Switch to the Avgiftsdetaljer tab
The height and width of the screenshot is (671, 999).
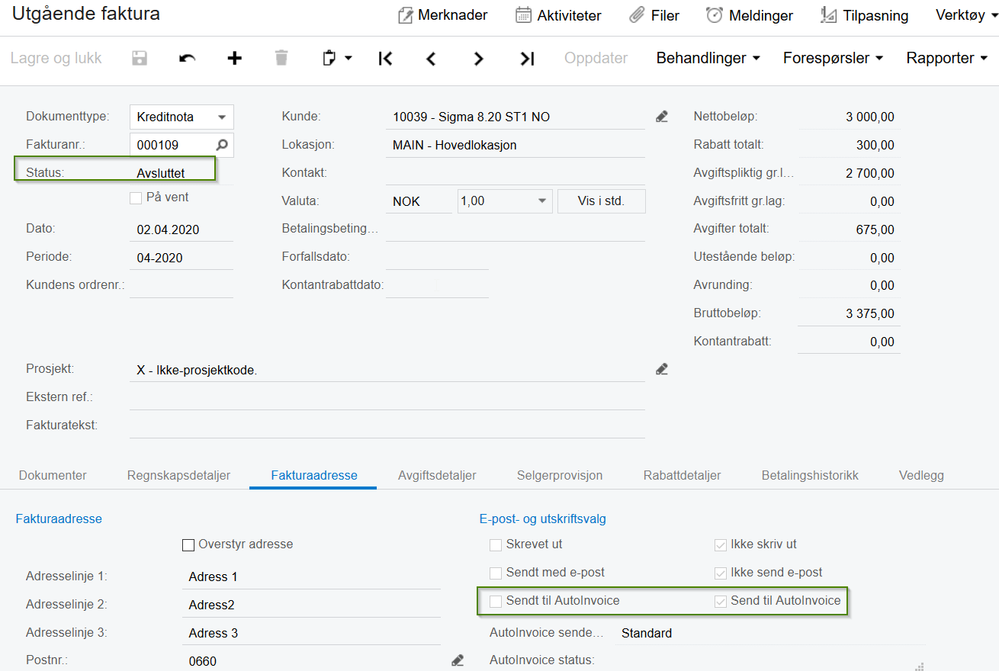coord(437,475)
